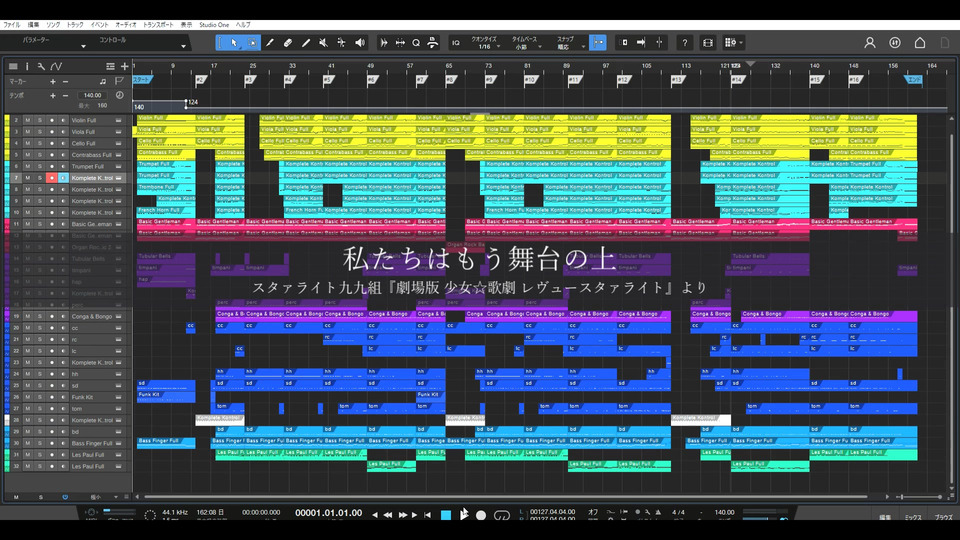The width and height of the screenshot is (960, 540).
Task: Toggle autoscroll arrow button
Action: click(640, 42)
